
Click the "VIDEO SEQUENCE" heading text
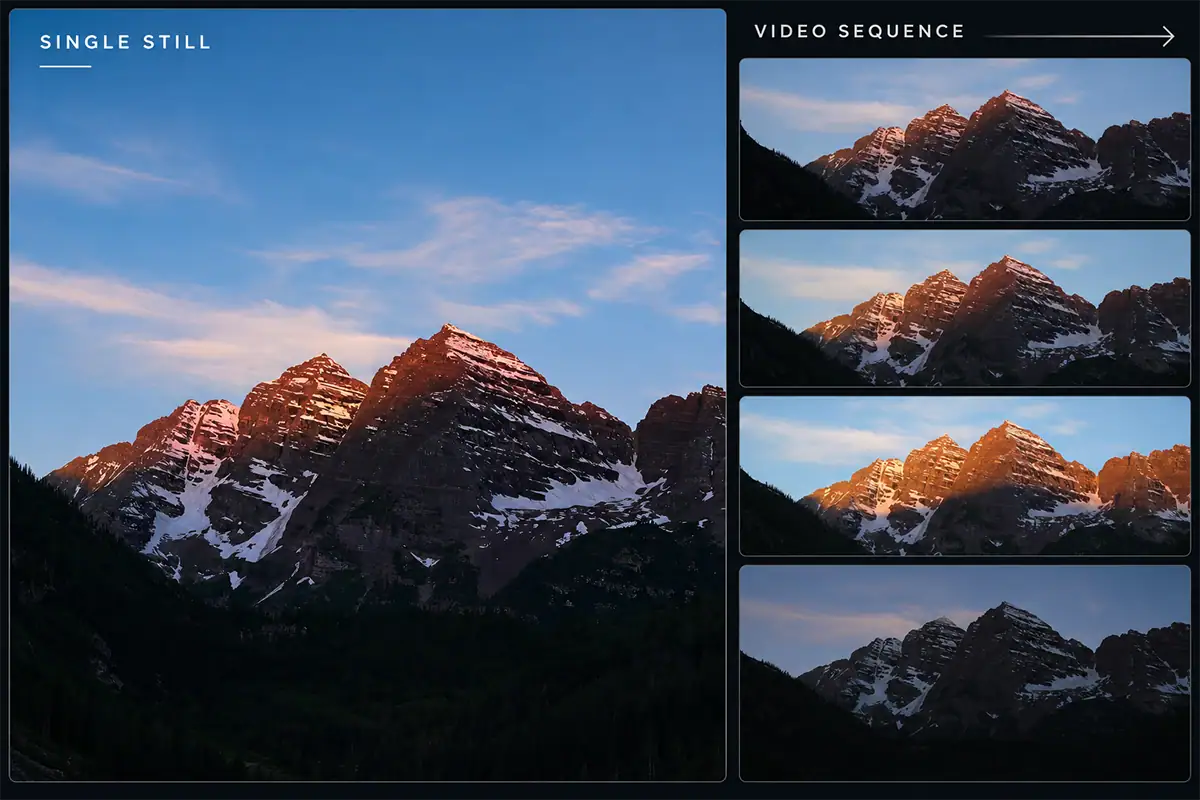[860, 31]
